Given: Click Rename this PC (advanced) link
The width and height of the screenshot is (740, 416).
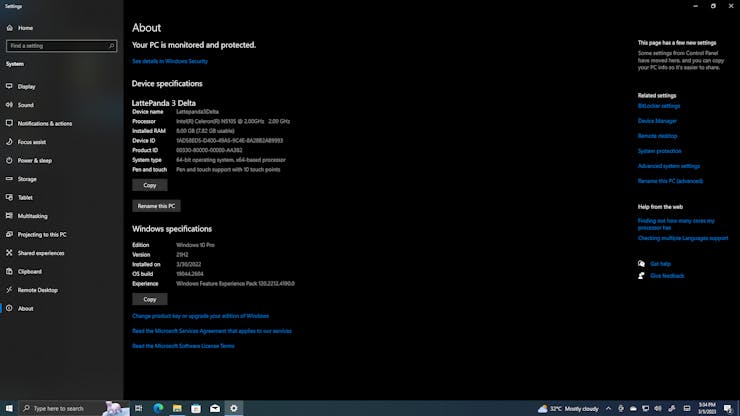Looking at the screenshot, I should click(x=670, y=181).
